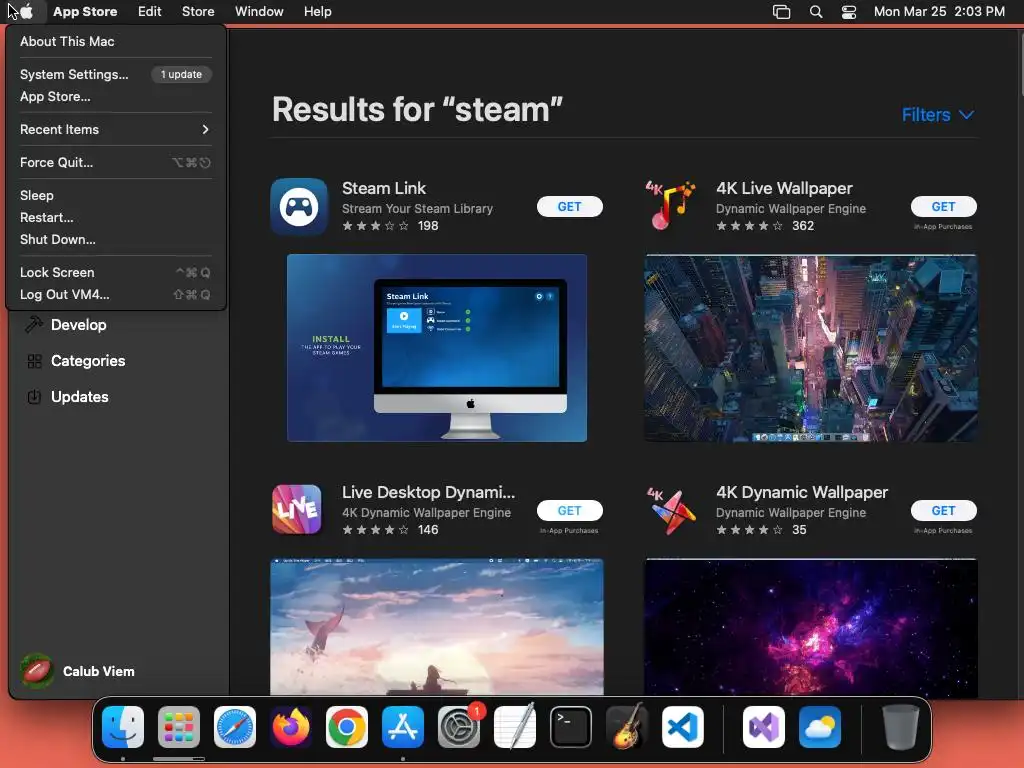
Task: Choose Shut Down... menu item
Action: [x=115, y=240]
